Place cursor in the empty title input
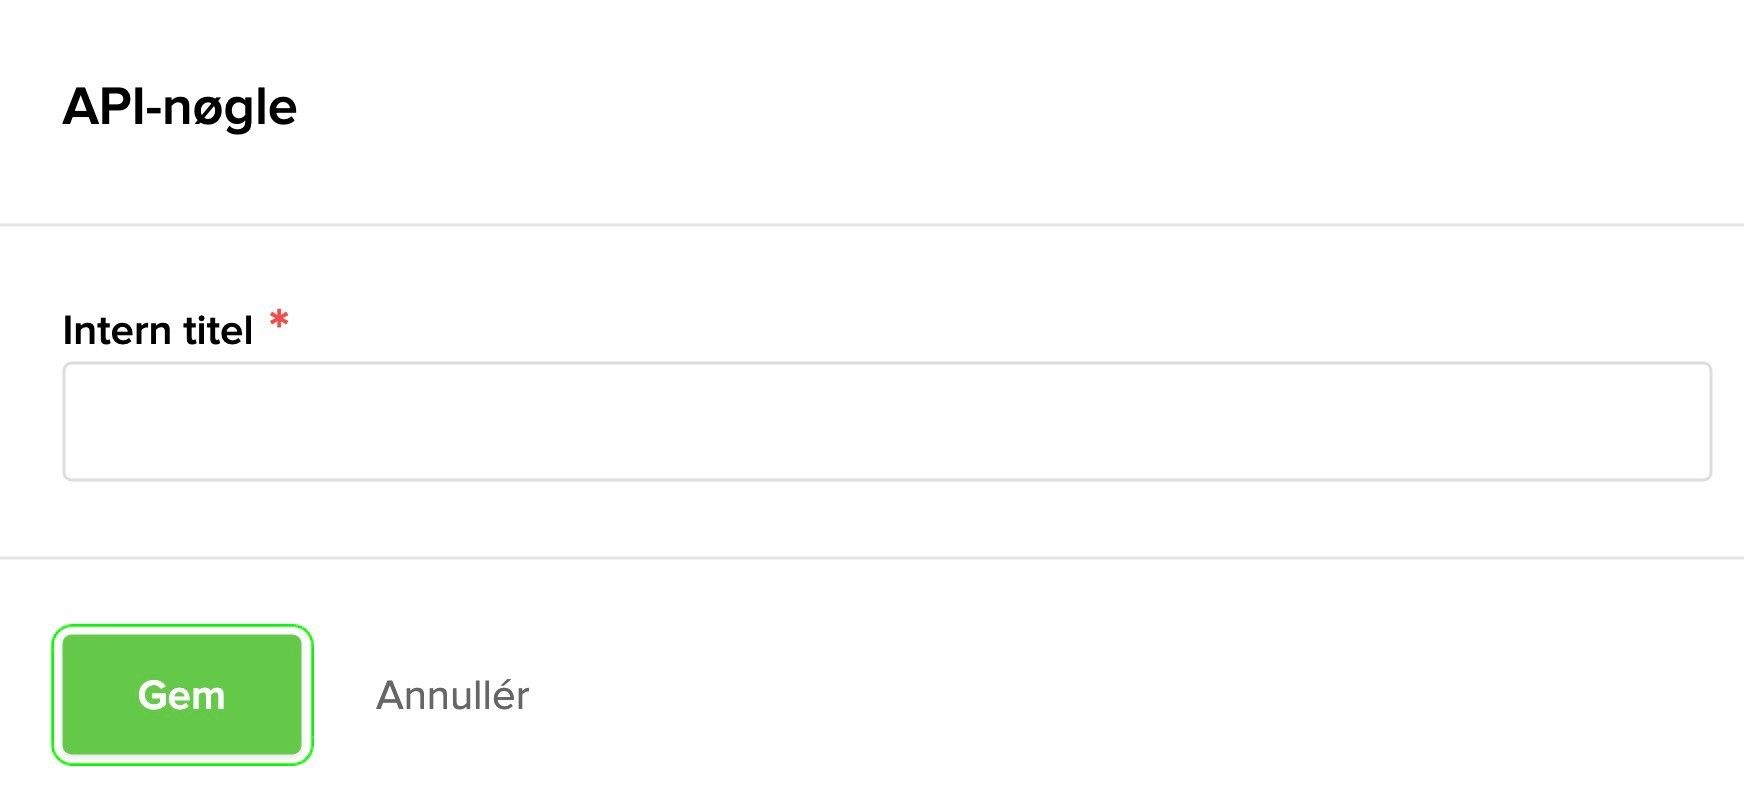 tap(887, 421)
